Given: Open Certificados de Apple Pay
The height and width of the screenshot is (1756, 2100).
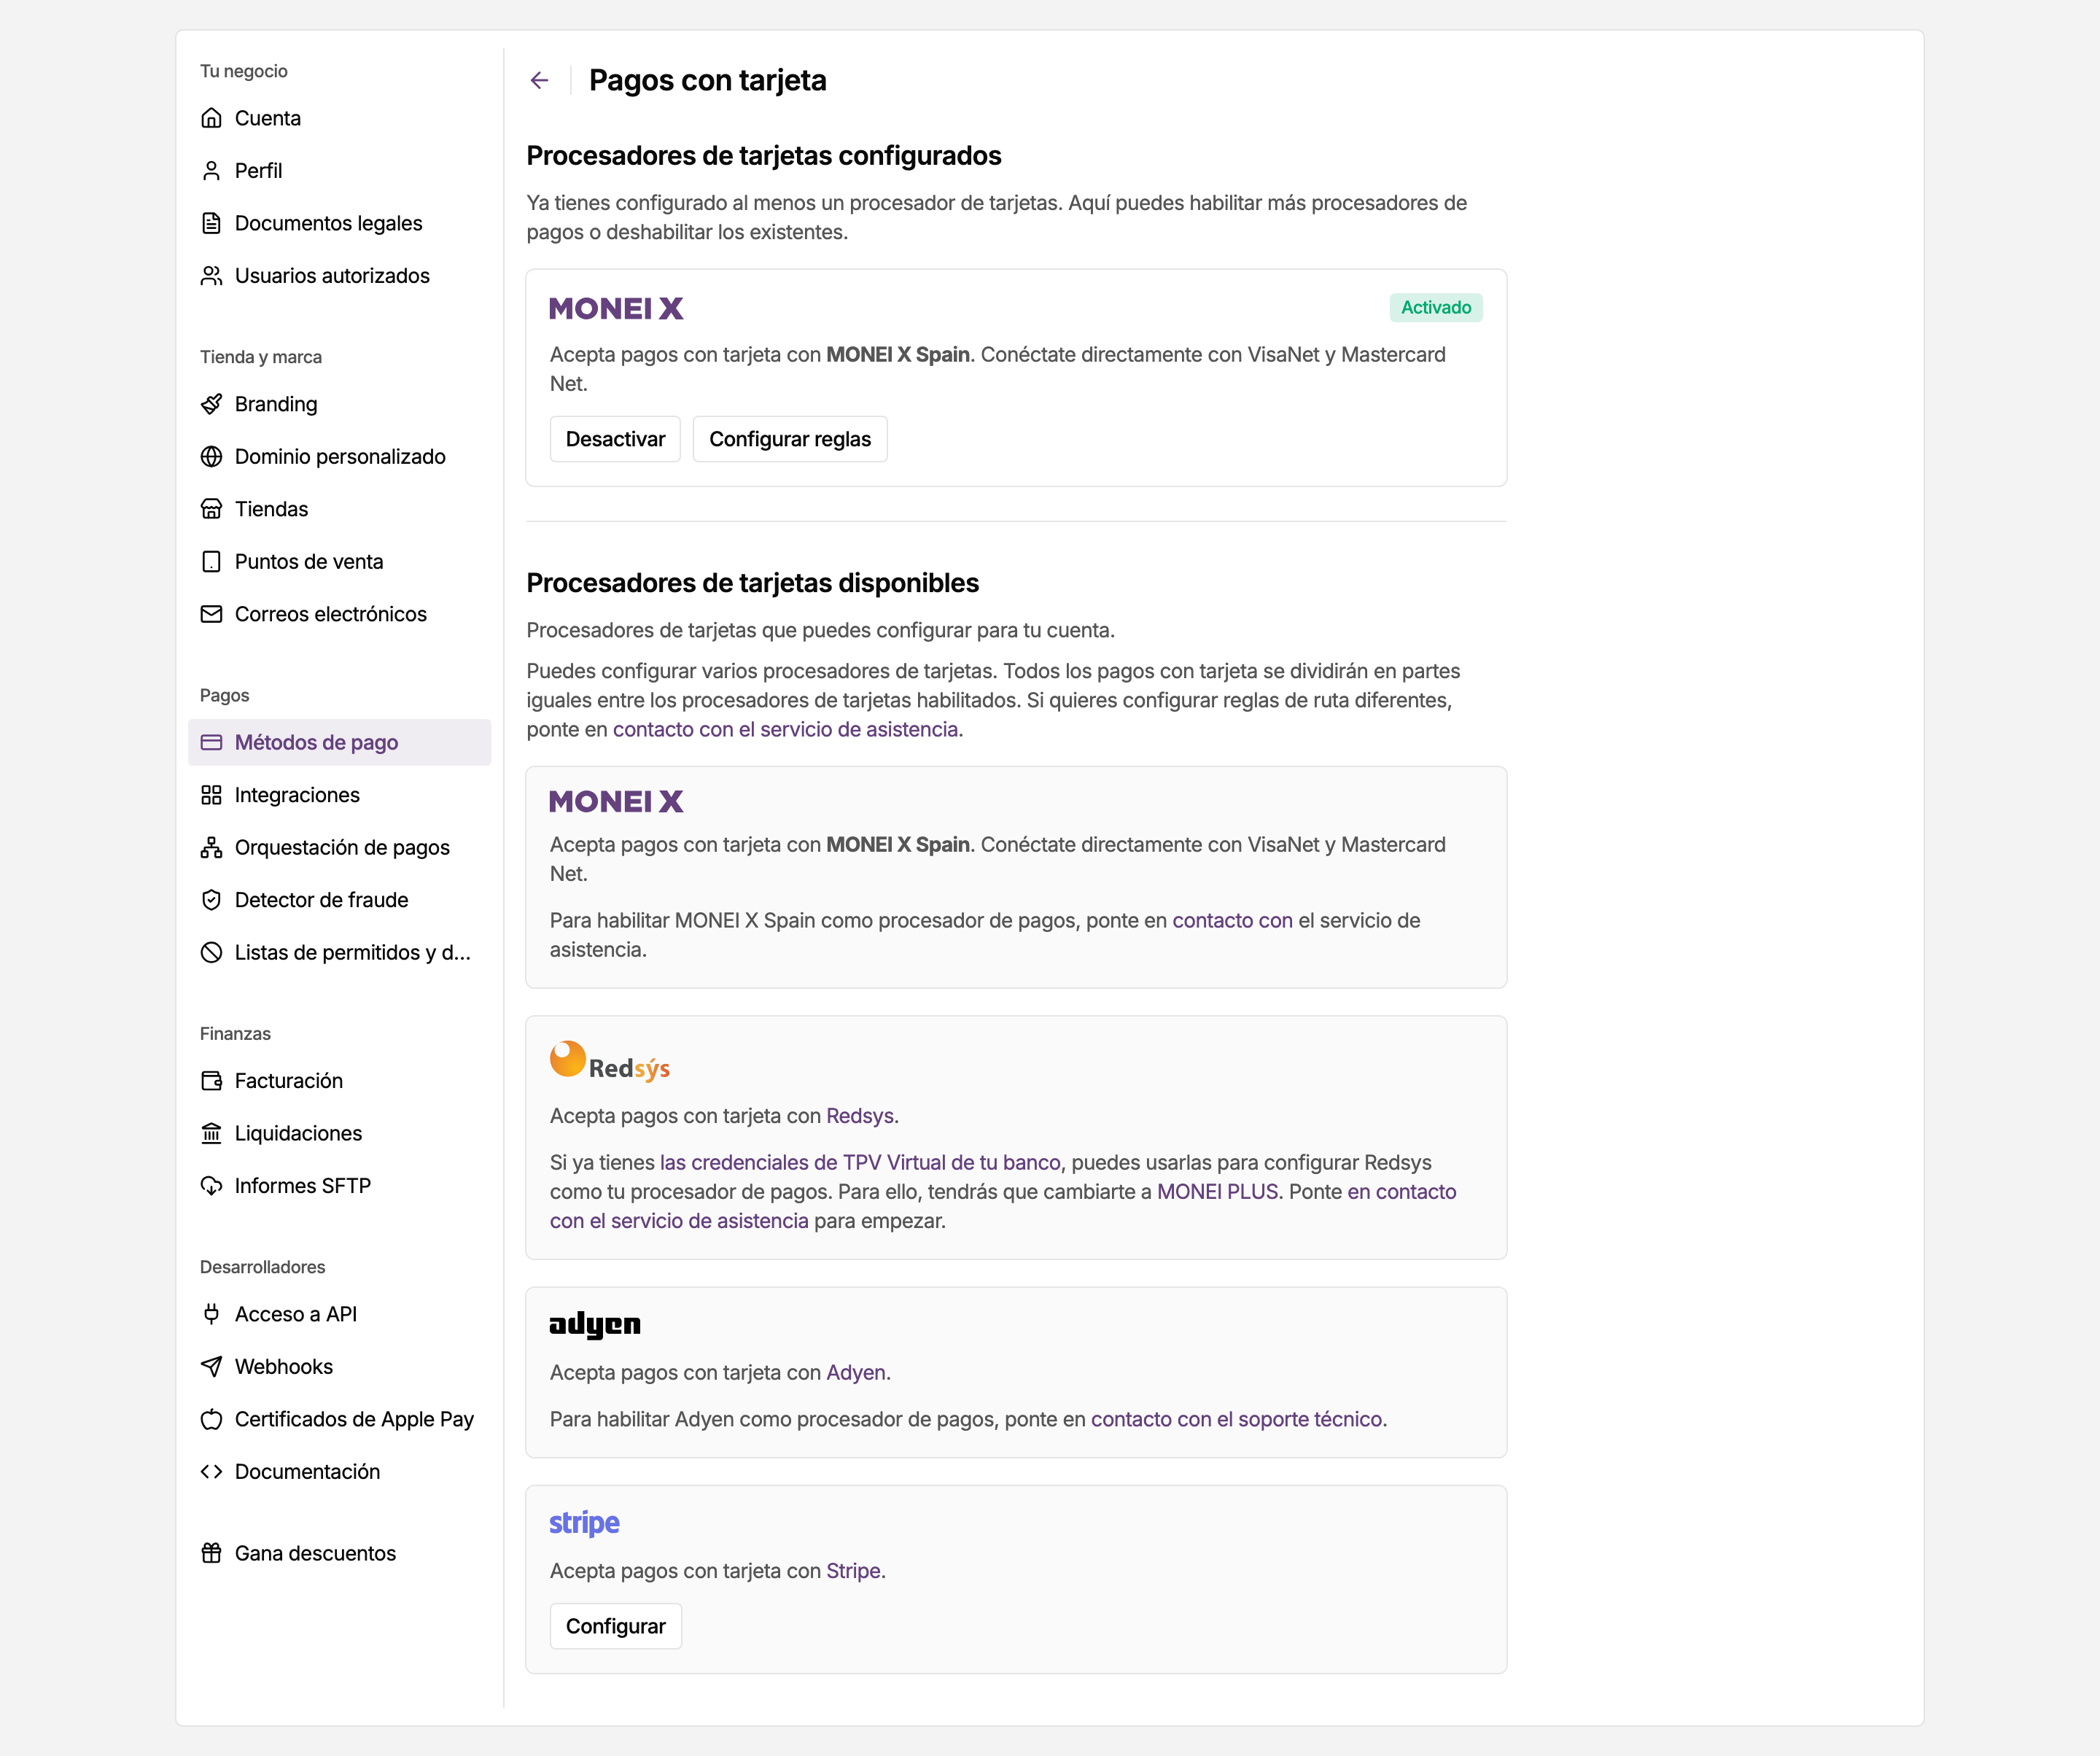Looking at the screenshot, I should (x=339, y=1419).
